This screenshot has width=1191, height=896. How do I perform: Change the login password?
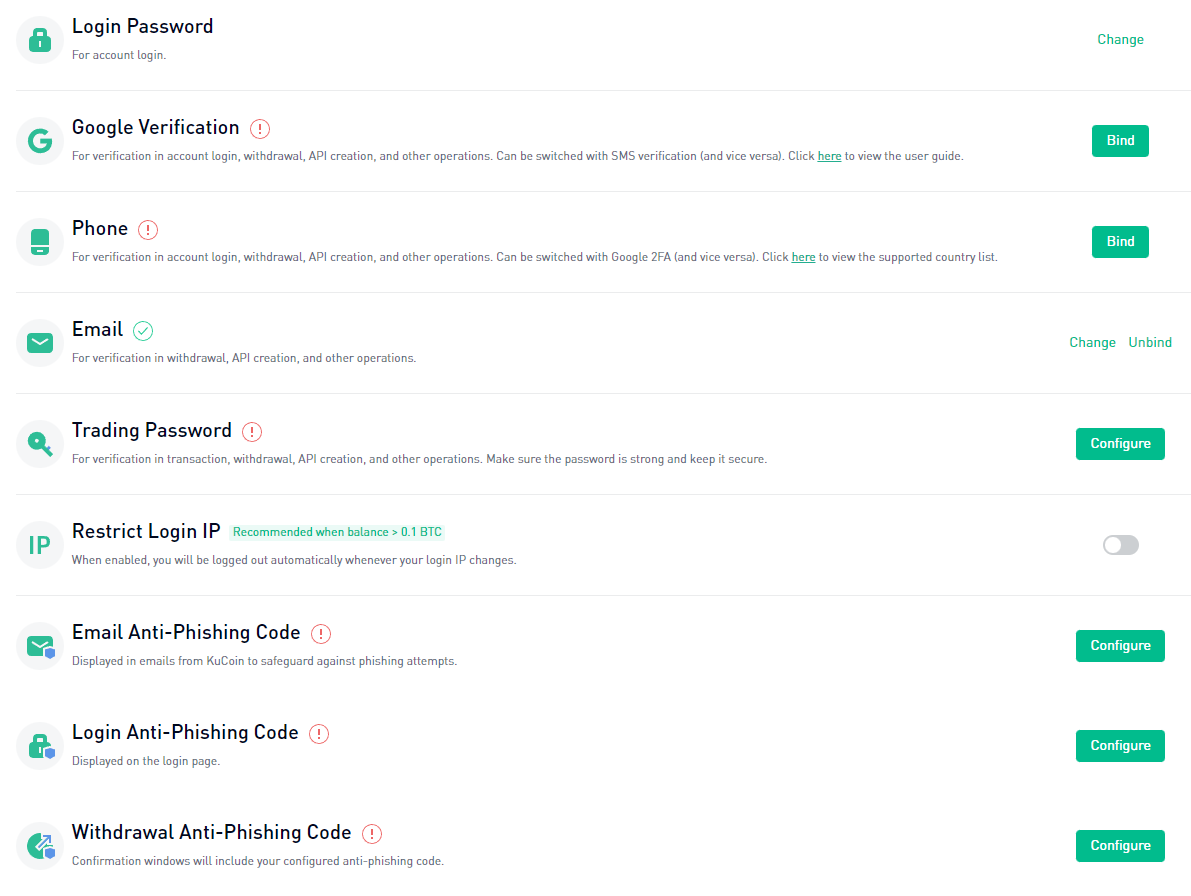[1120, 39]
